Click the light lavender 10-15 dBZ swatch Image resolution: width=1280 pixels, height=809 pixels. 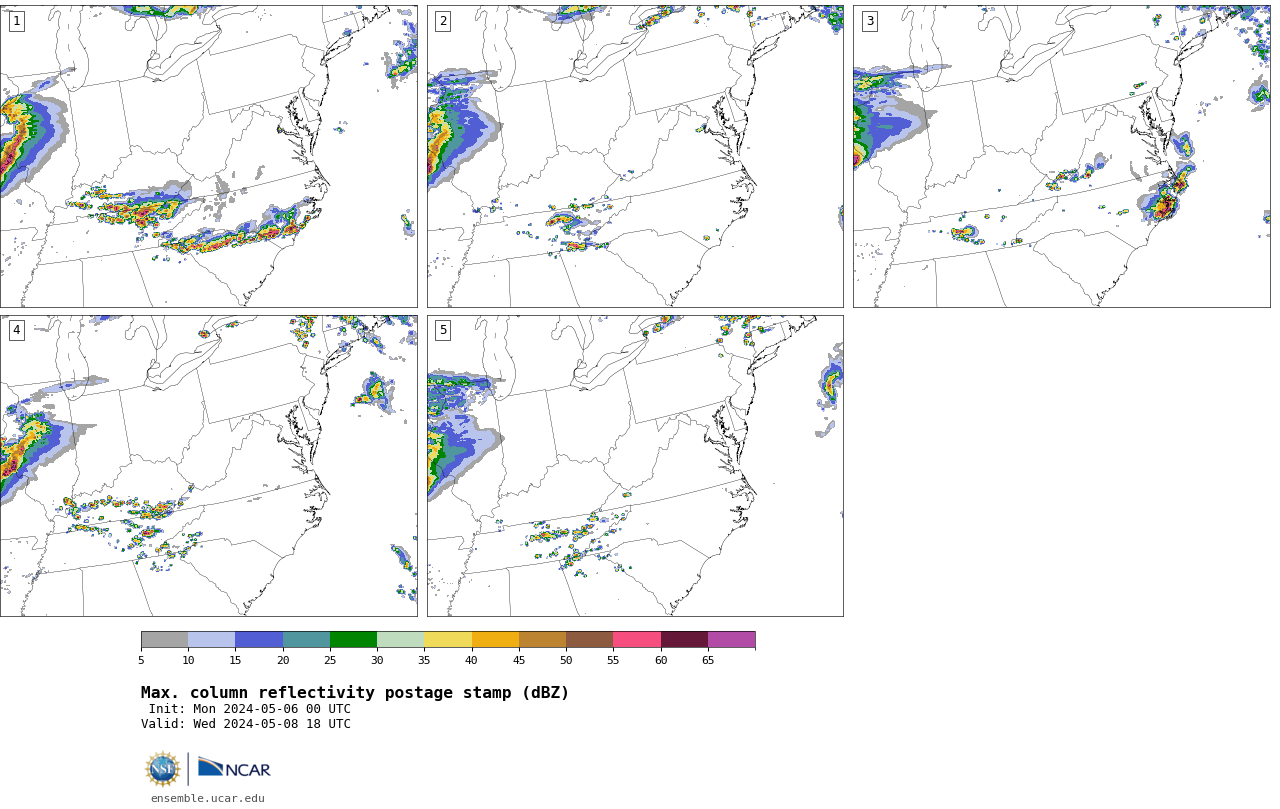tap(211, 640)
